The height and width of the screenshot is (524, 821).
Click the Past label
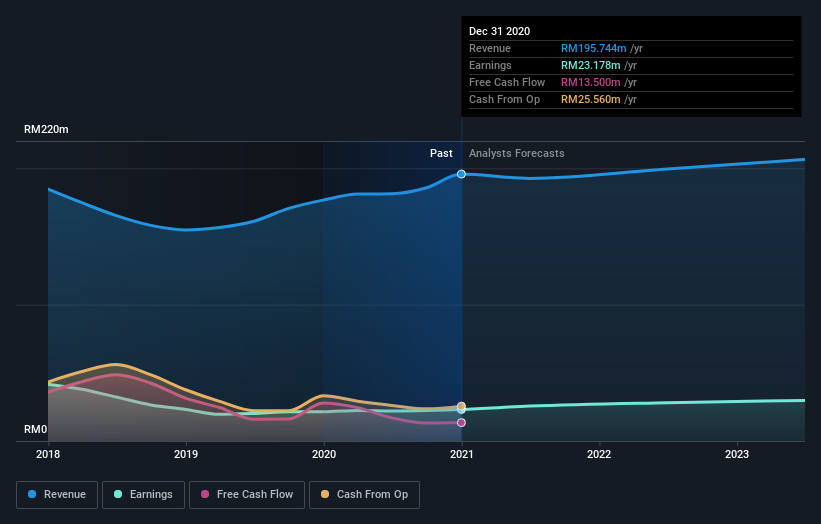[441, 153]
